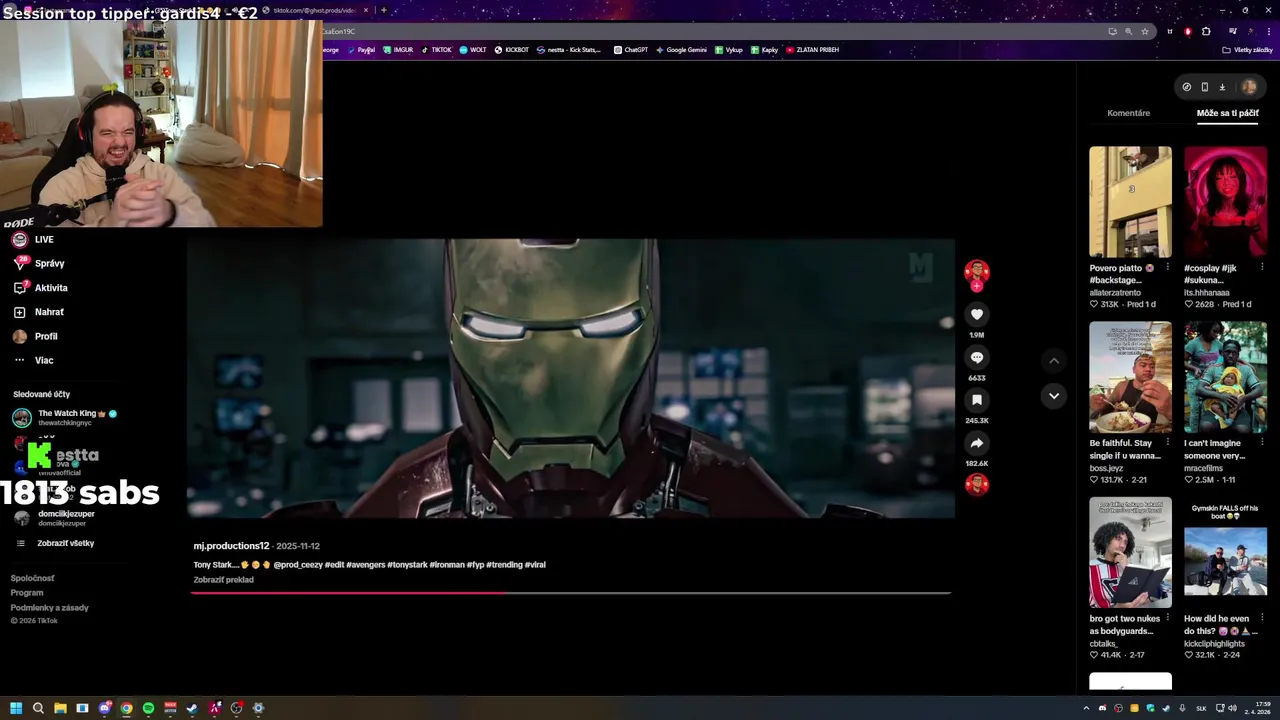This screenshot has height=720, width=1280.
Task: Open more options for 'Be faithful' card
Action: click(x=1167, y=443)
